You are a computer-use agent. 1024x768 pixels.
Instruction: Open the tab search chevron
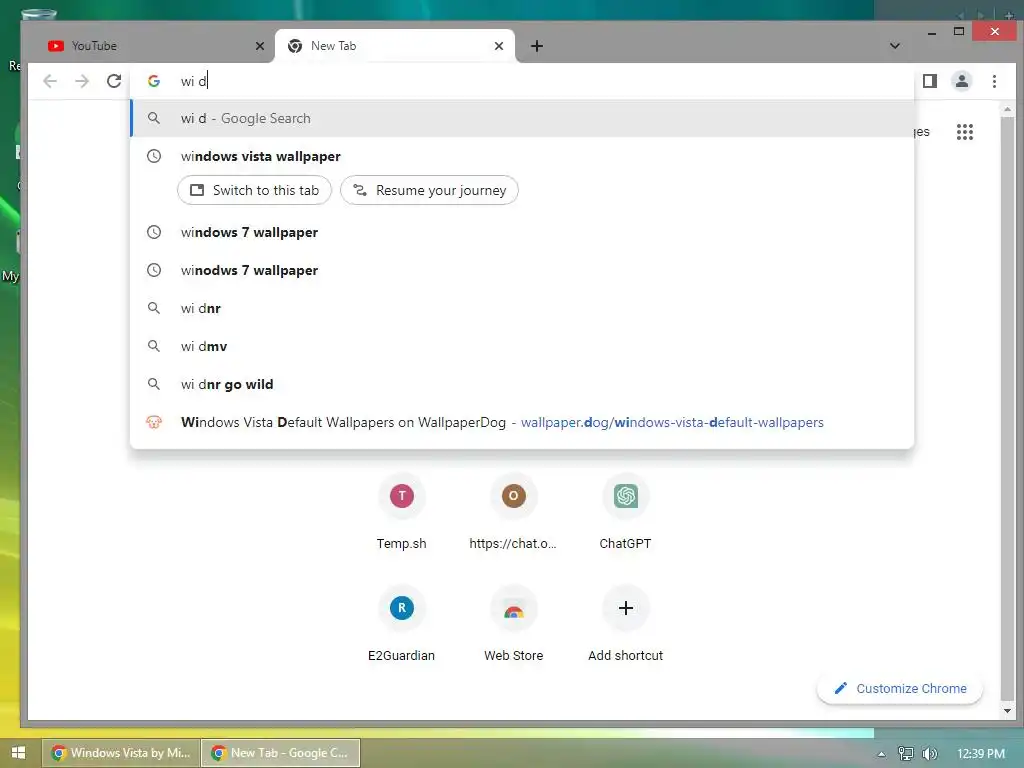[895, 46]
